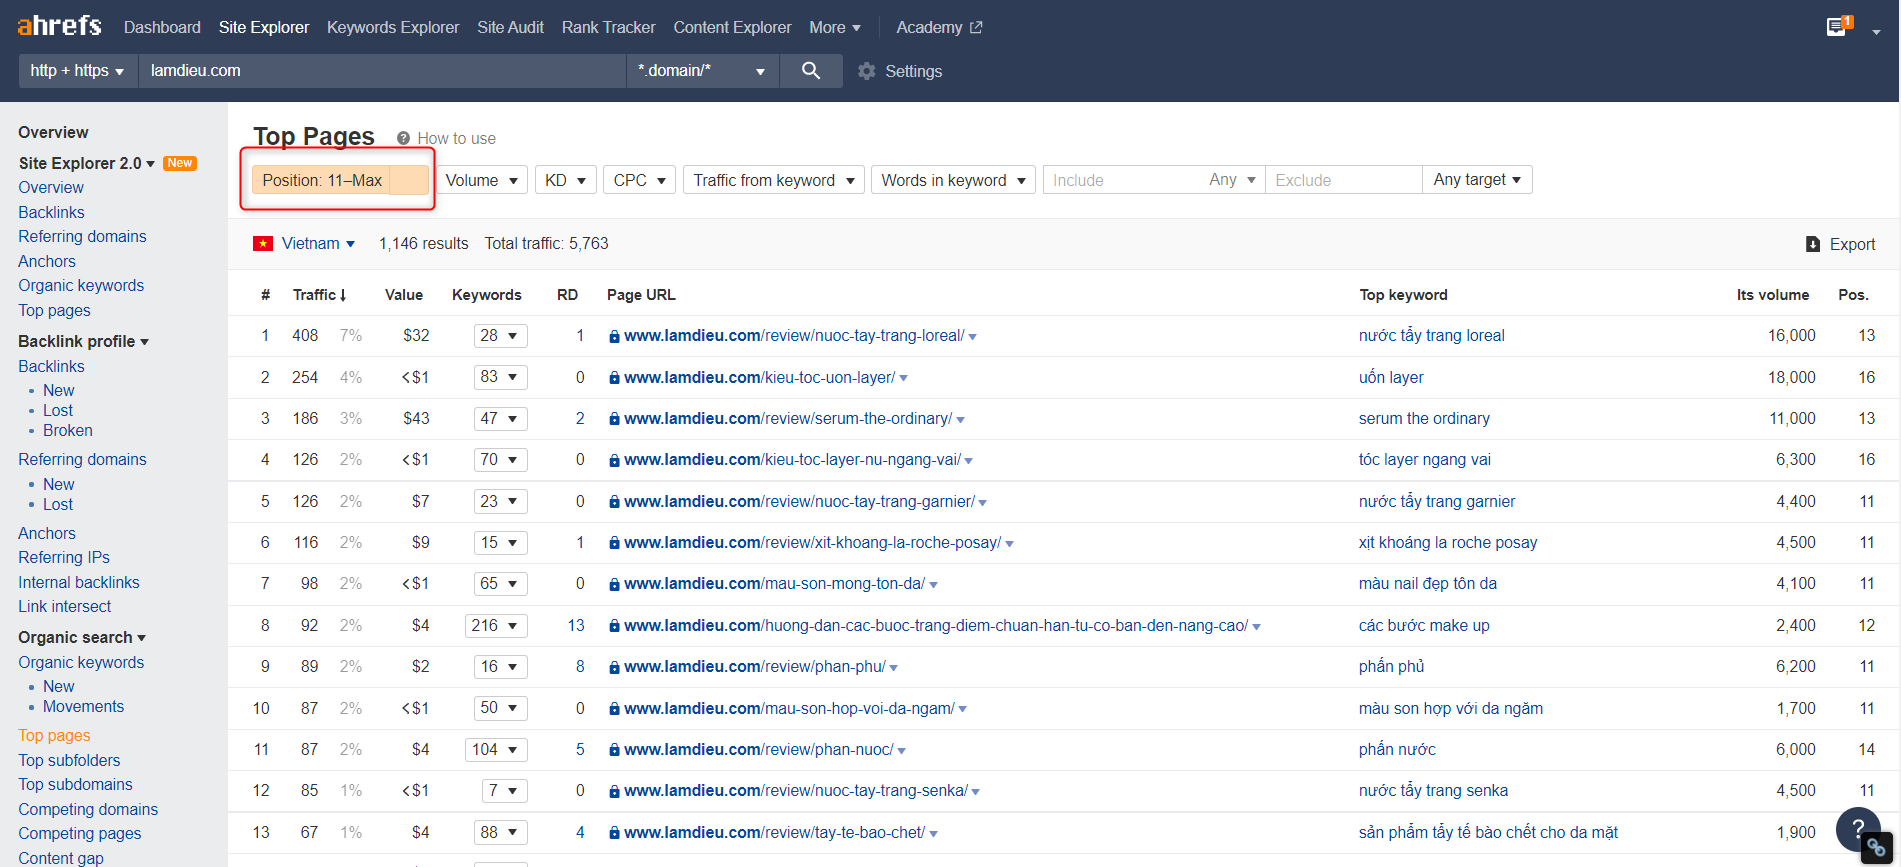
Task: Open the CPC filter dropdown
Action: pos(639,180)
